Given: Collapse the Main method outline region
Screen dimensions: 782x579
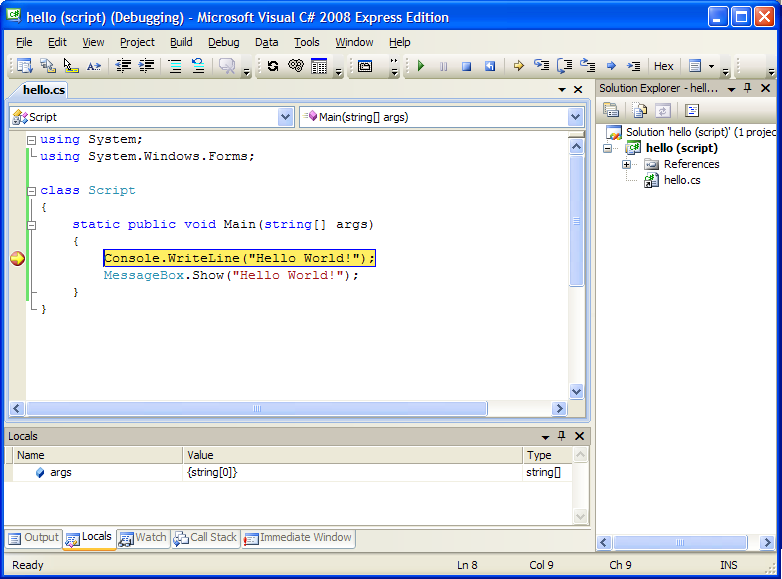Looking at the screenshot, I should click(31, 225).
